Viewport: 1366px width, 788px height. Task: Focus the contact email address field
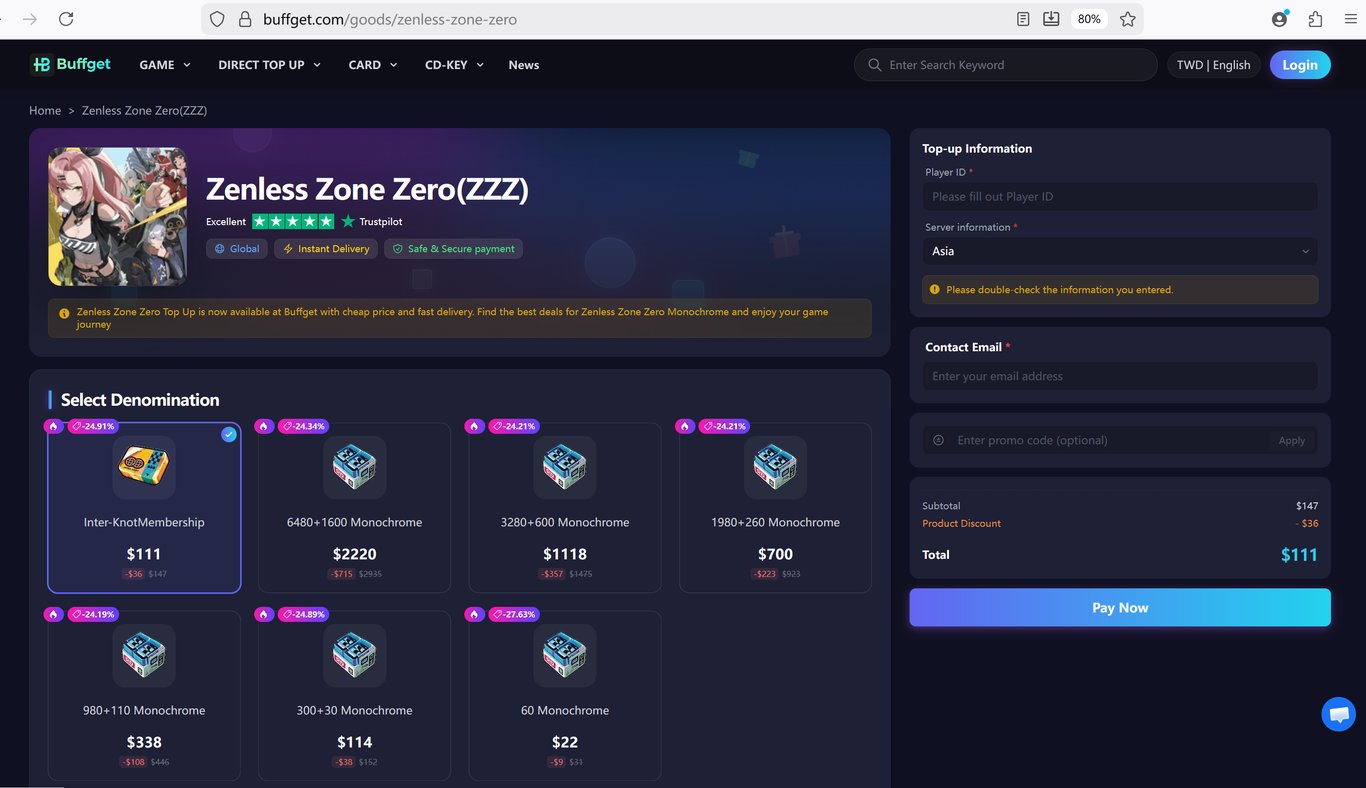tap(1120, 376)
